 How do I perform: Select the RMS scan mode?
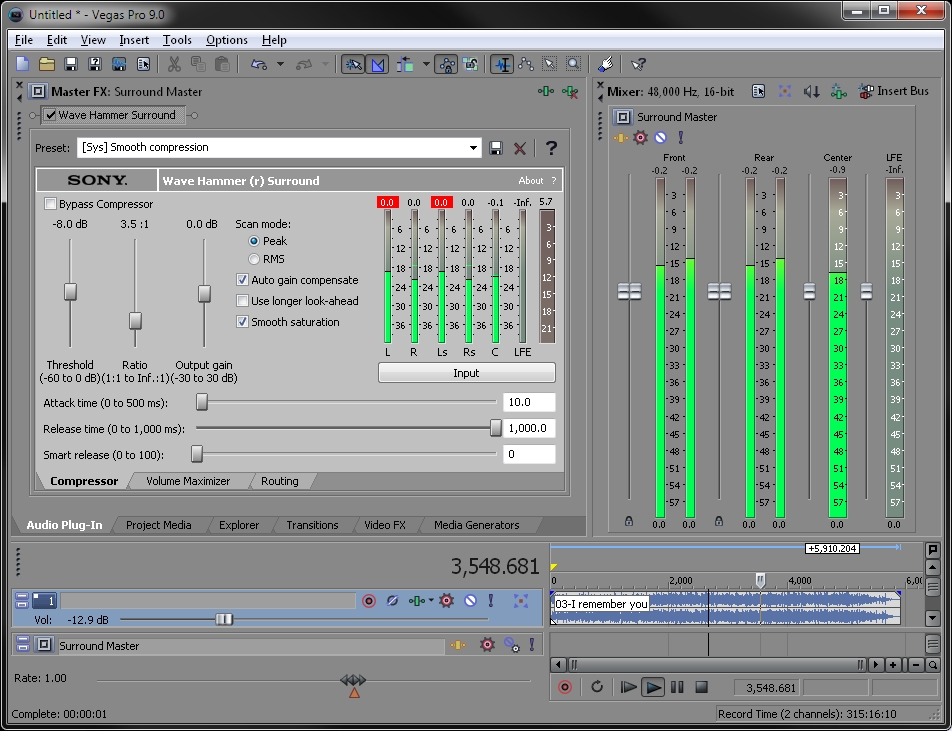tap(254, 259)
